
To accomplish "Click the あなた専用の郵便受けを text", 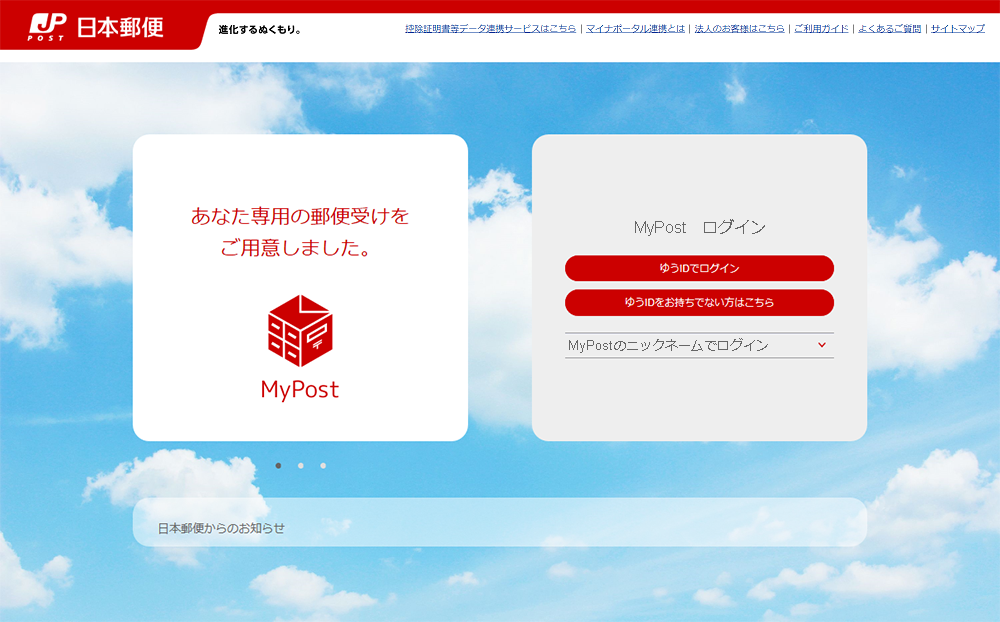I will coord(300,216).
